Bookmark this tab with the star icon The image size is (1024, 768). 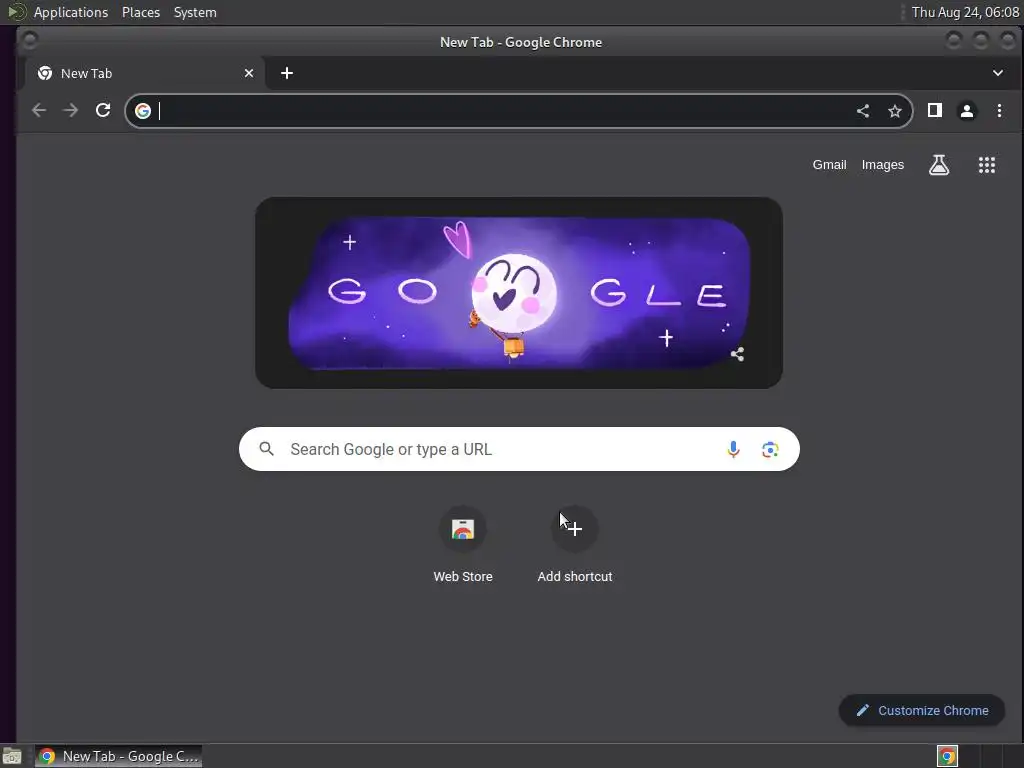(895, 111)
